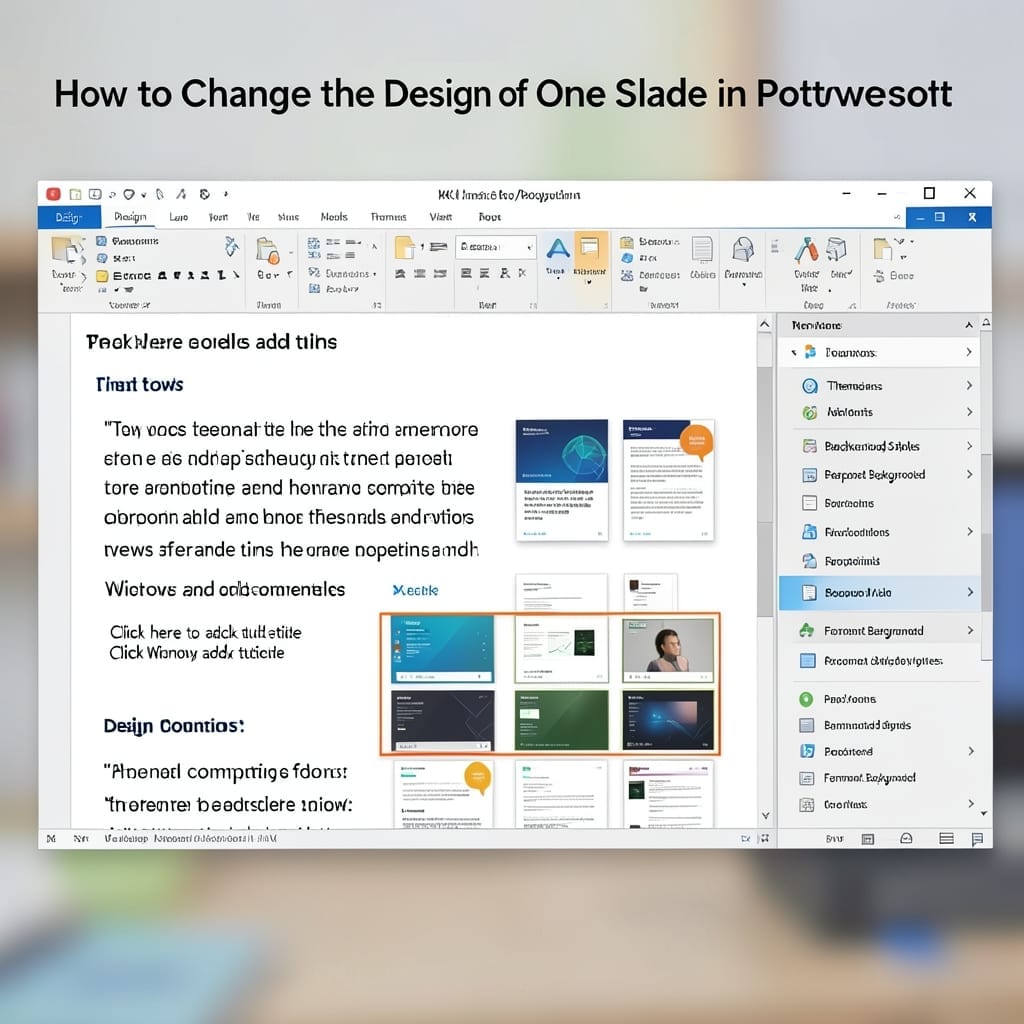The image size is (1024, 1024).
Task: Click the Foroomt Bergrenatd green icon
Action: [807, 630]
